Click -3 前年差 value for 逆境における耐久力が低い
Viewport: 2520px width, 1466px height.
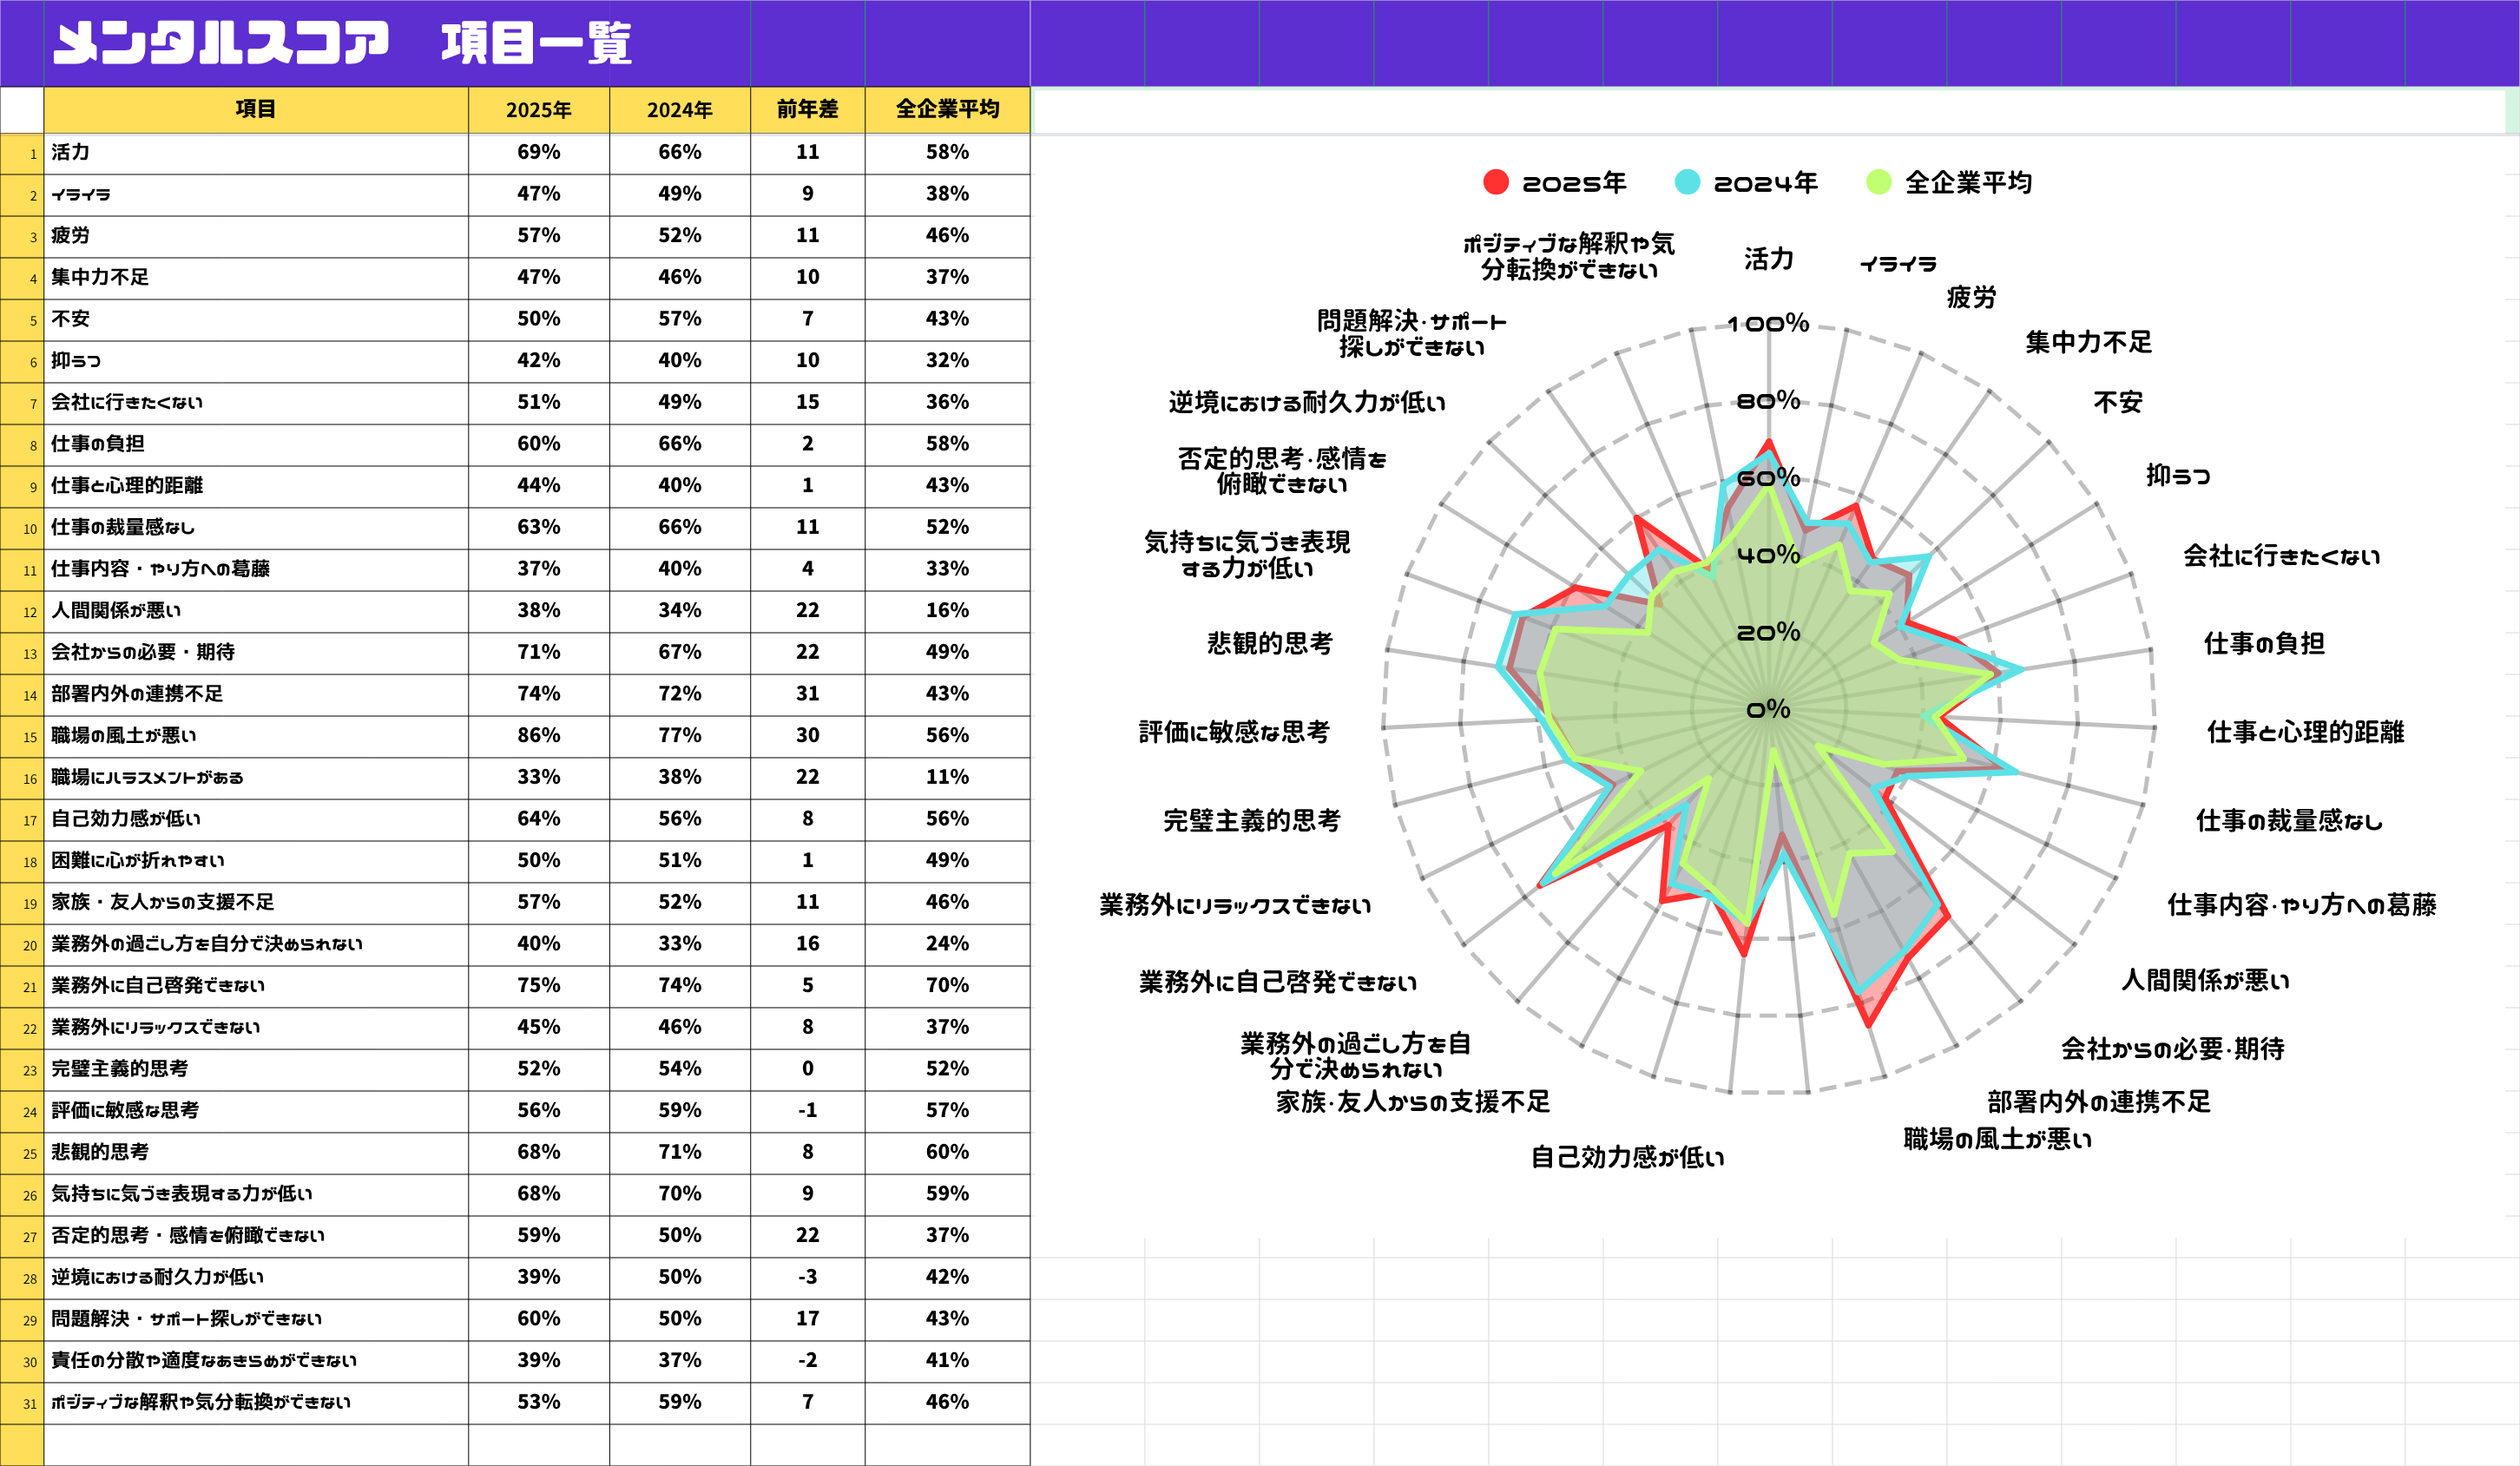[807, 1278]
